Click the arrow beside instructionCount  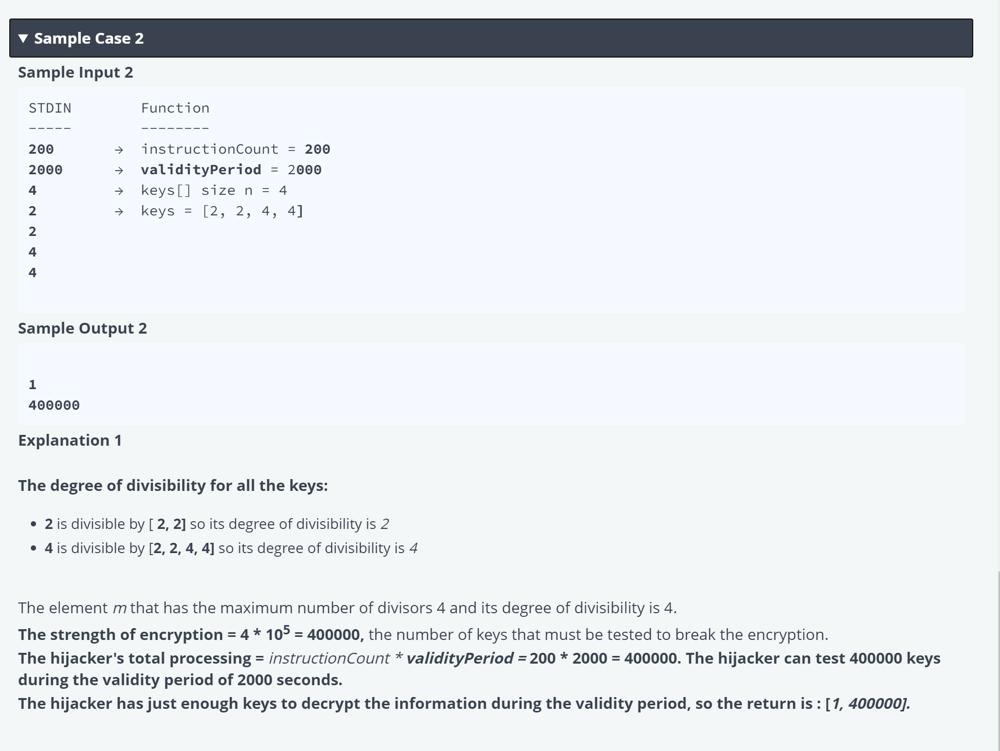(x=119, y=150)
